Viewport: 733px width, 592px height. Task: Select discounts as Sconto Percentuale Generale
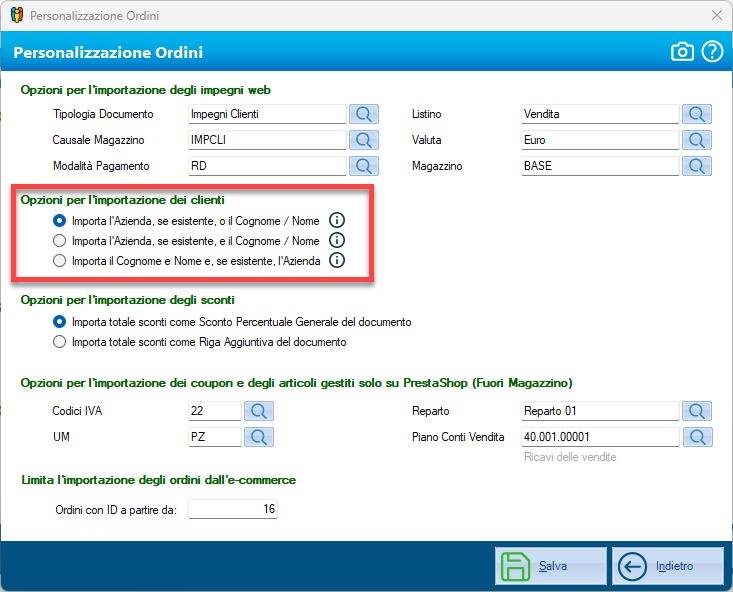point(232,322)
